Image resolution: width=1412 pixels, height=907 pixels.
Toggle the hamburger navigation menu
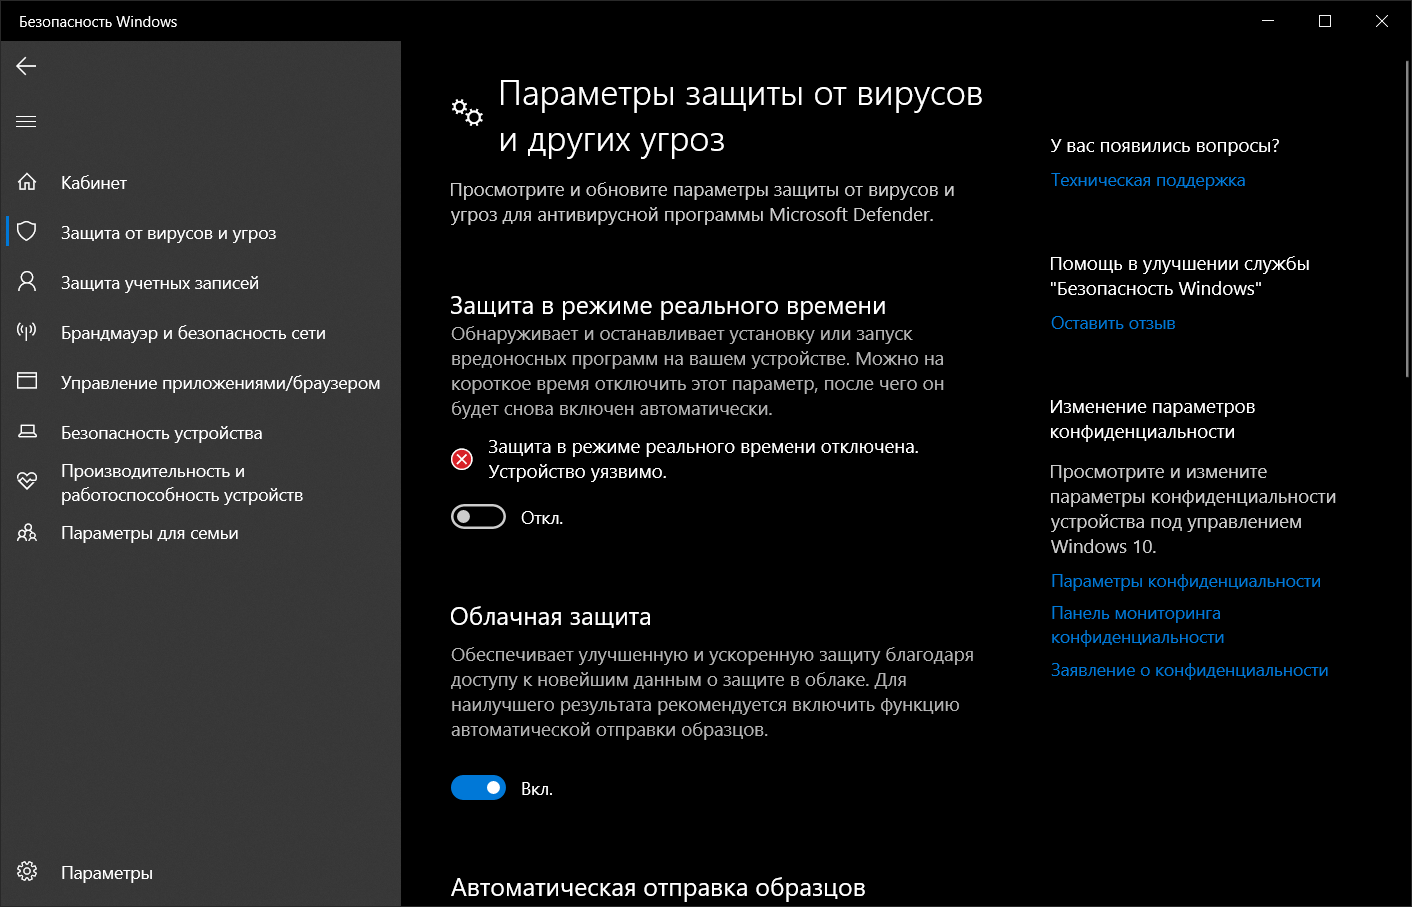coord(26,122)
